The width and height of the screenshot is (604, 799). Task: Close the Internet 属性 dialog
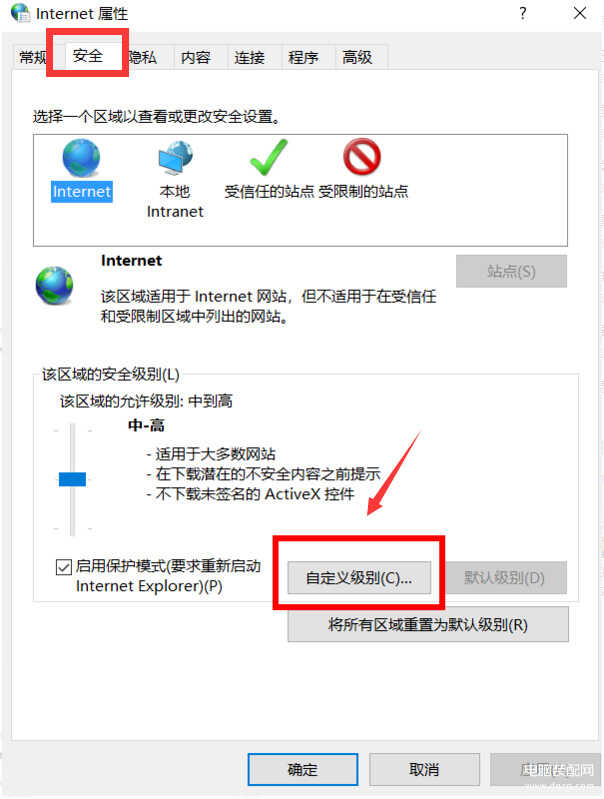point(580,13)
